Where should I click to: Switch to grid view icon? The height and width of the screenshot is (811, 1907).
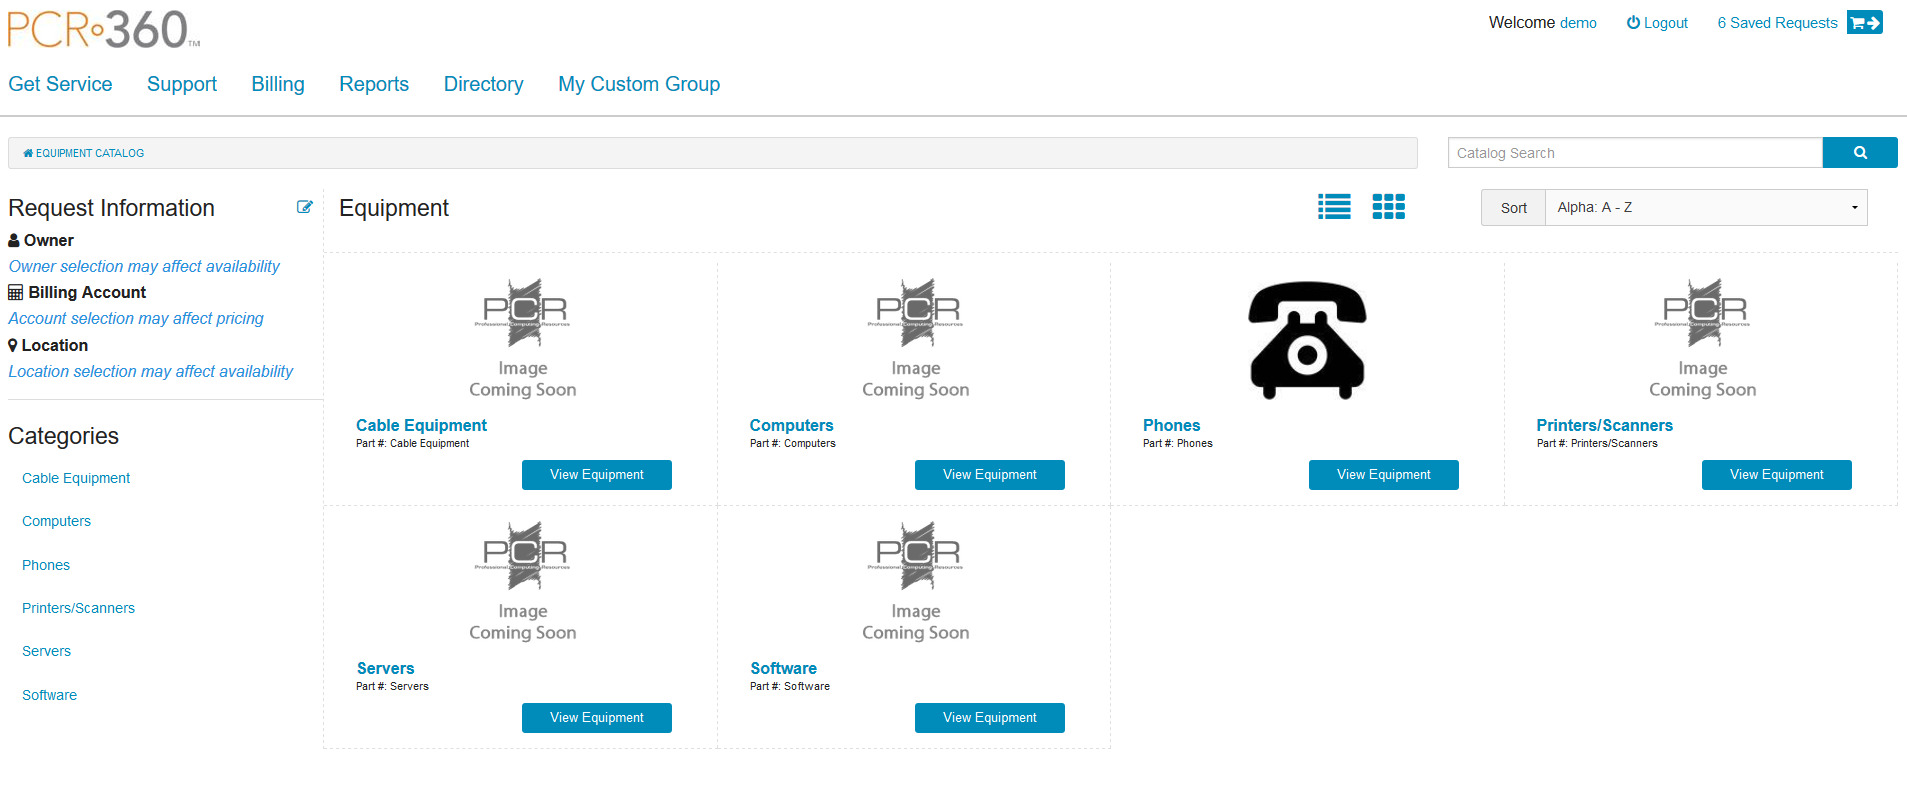coord(1388,207)
